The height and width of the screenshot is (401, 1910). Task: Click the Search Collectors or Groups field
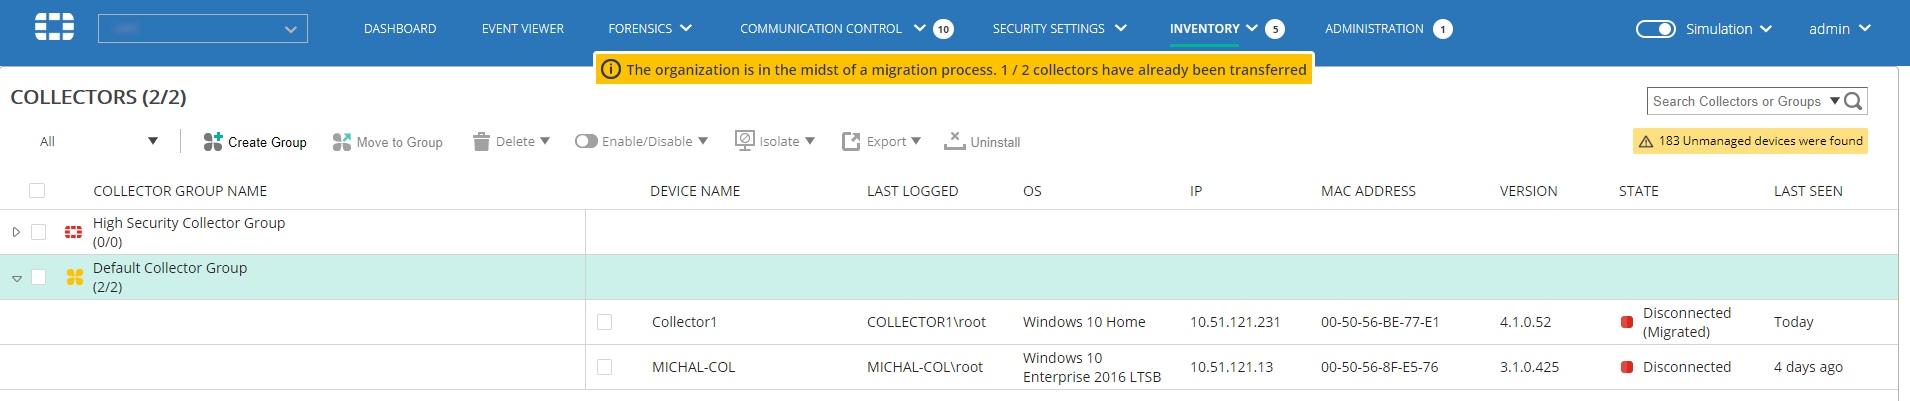pos(1736,101)
